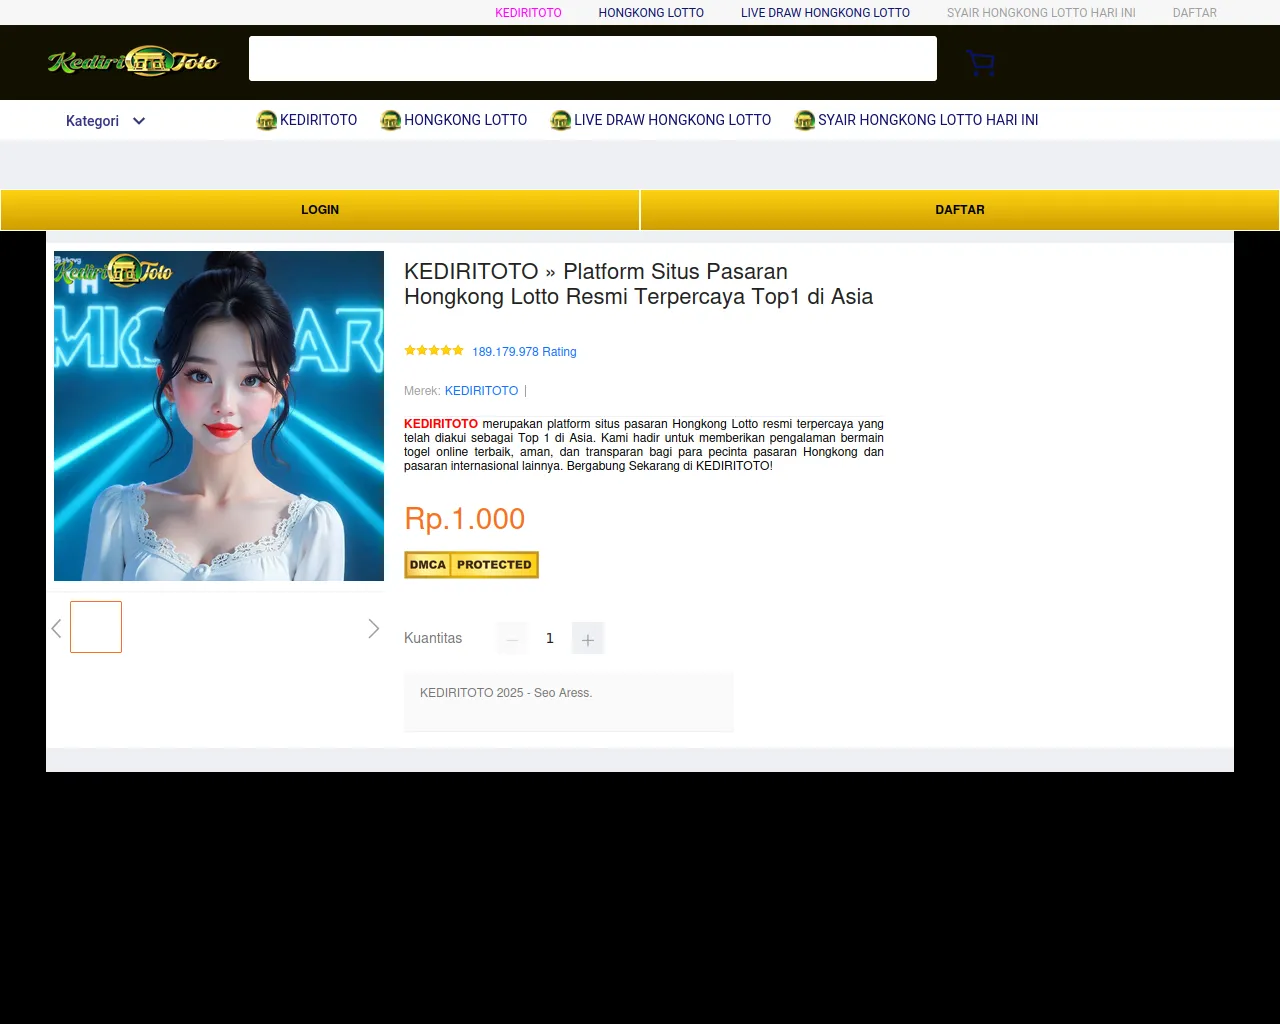
Task: Select LIVE DRAW HONGKONG LOTTO in category navigation
Action: [672, 120]
